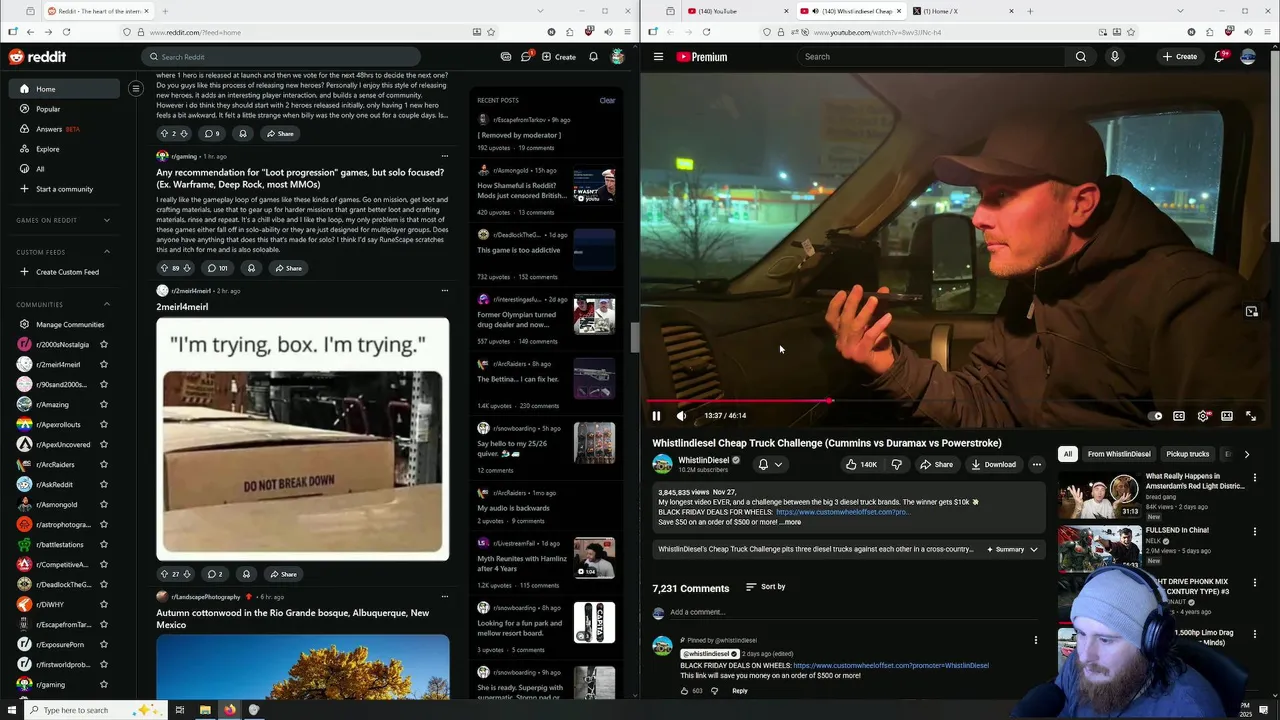1280x720 pixels.
Task: Favorite r/battlestations with star
Action: (103, 545)
